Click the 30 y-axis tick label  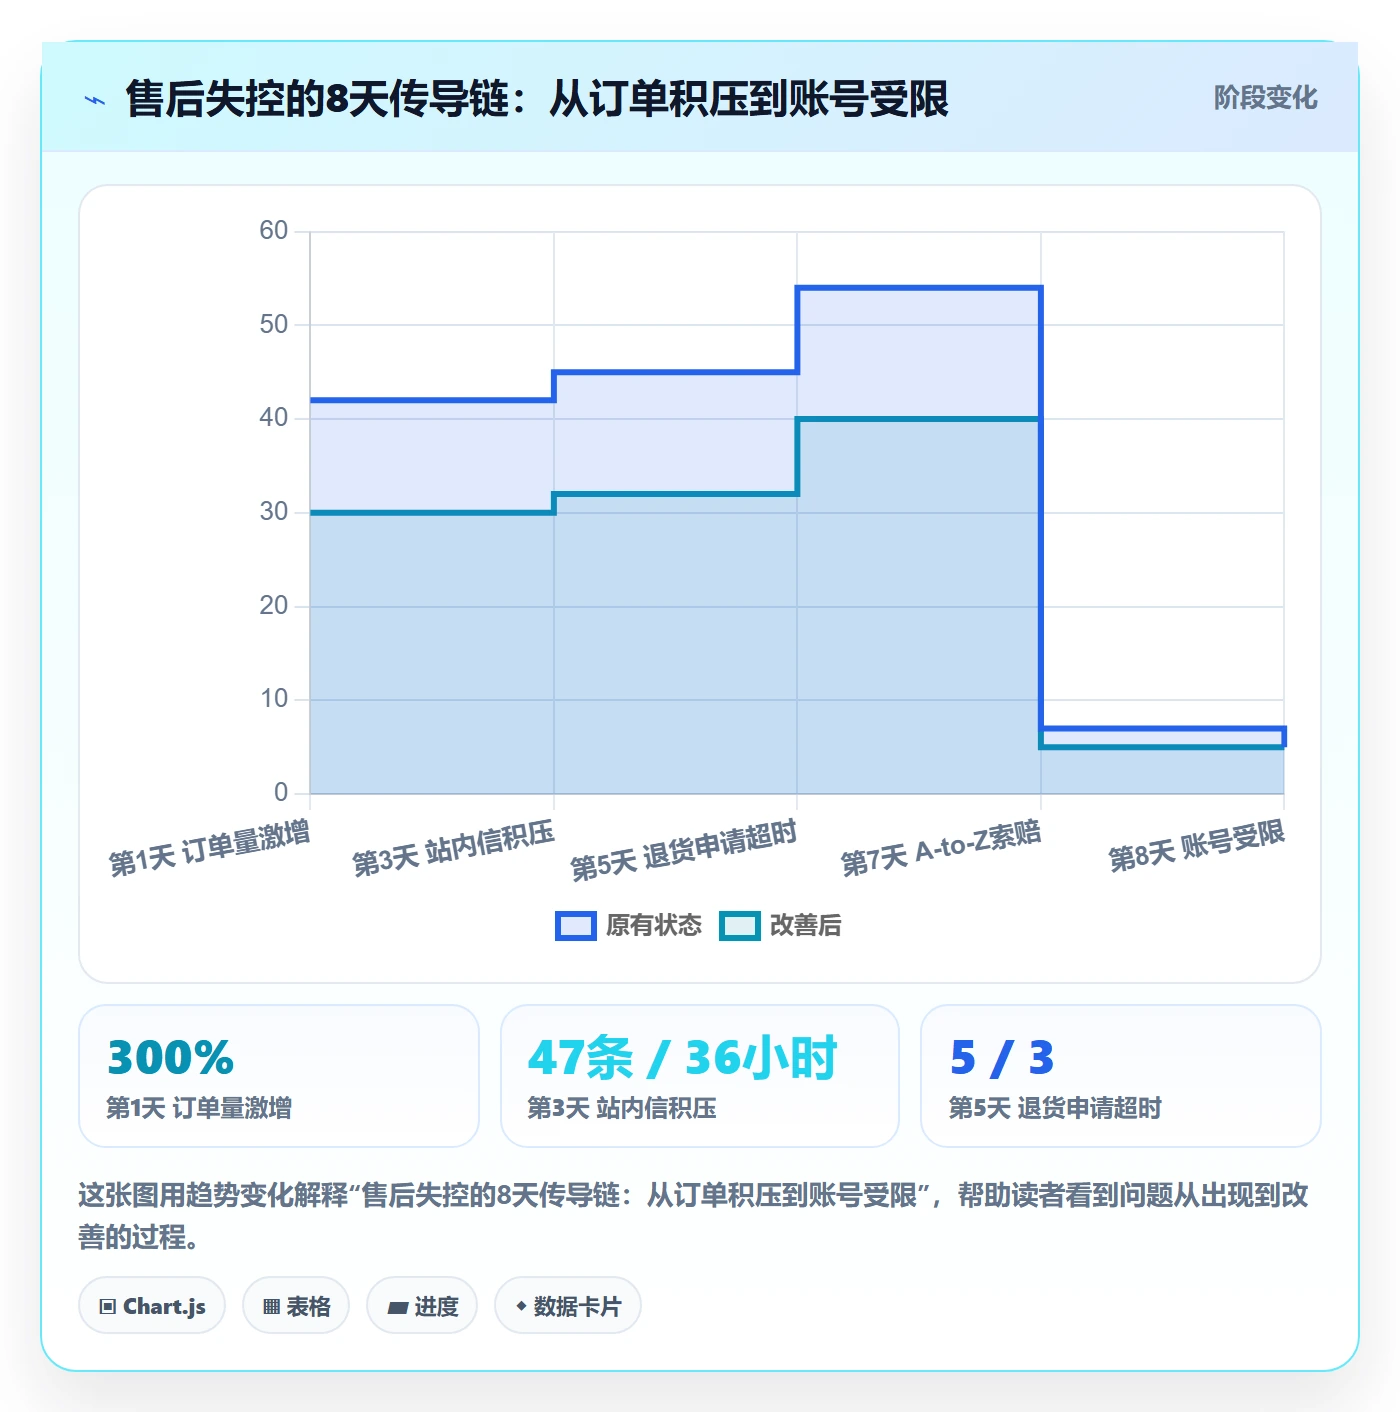(x=273, y=512)
